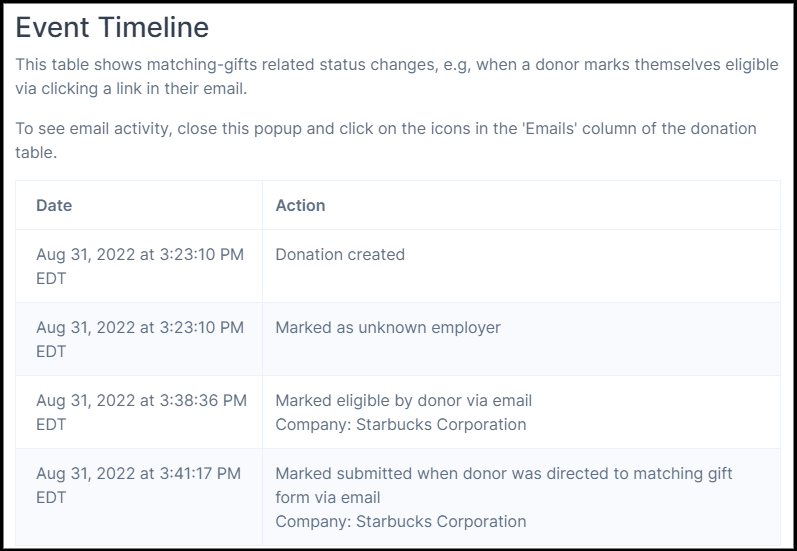Click "EDT" below the 3:41:17 PM timestamp

51,497
